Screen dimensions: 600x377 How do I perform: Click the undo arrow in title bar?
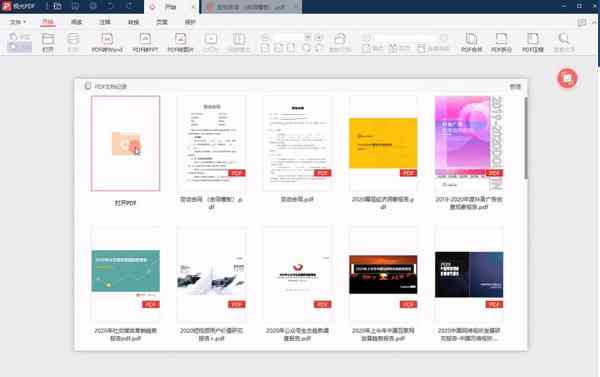[x=110, y=6]
